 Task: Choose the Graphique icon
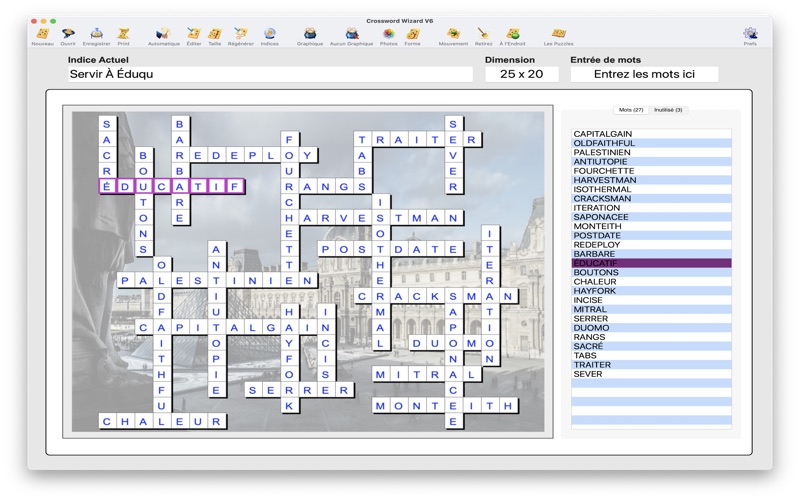point(310,34)
